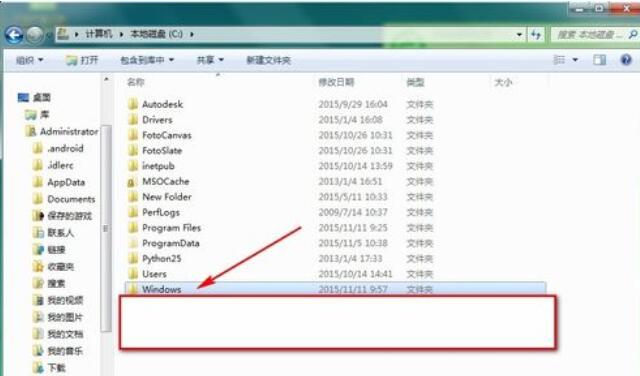The height and width of the screenshot is (376, 640).
Task: Open 保存的游戏 in navigation pane
Action: pyautogui.click(x=62, y=216)
